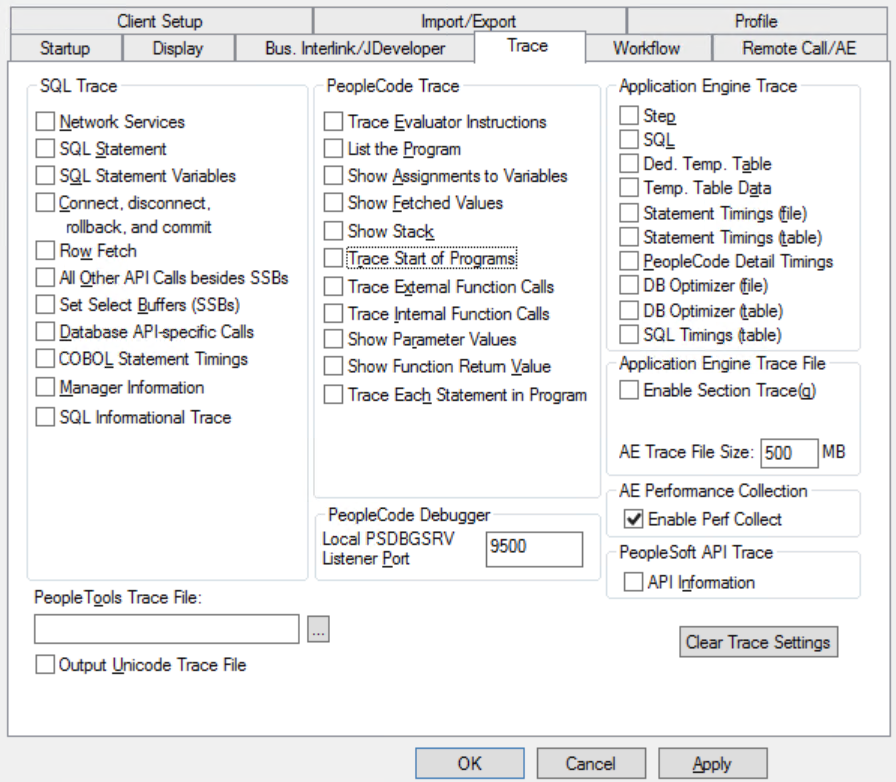Viewport: 896px width, 782px height.
Task: Select the Import/Export tab
Action: 467,20
